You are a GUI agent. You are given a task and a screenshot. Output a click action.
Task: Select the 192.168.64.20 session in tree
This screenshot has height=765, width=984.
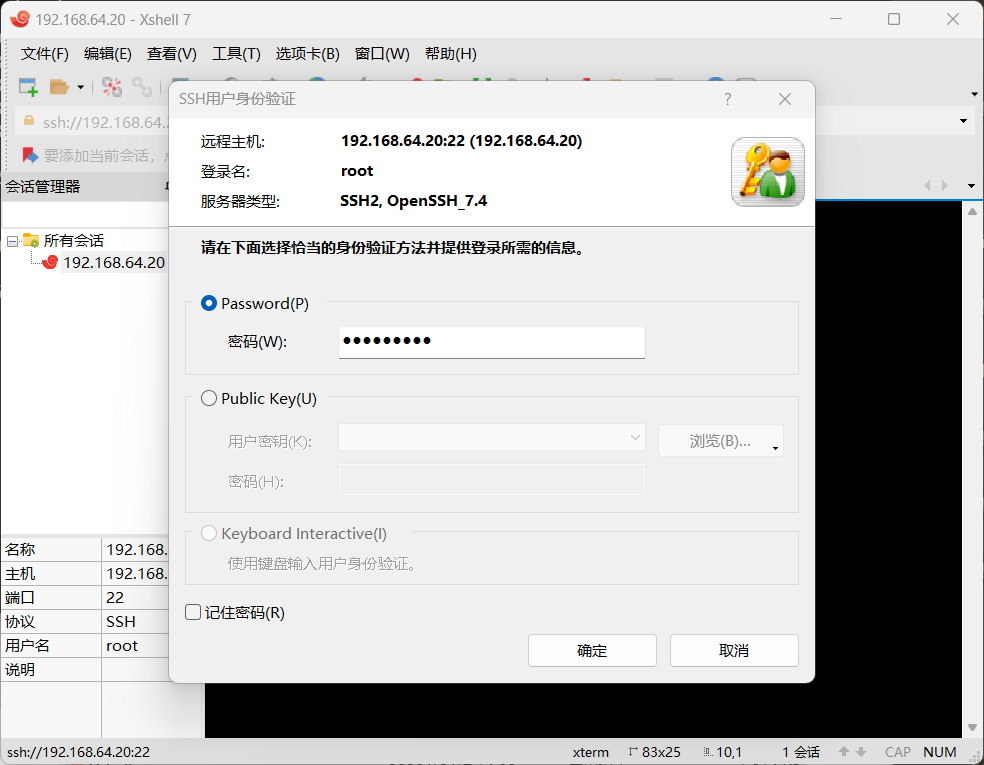(114, 262)
